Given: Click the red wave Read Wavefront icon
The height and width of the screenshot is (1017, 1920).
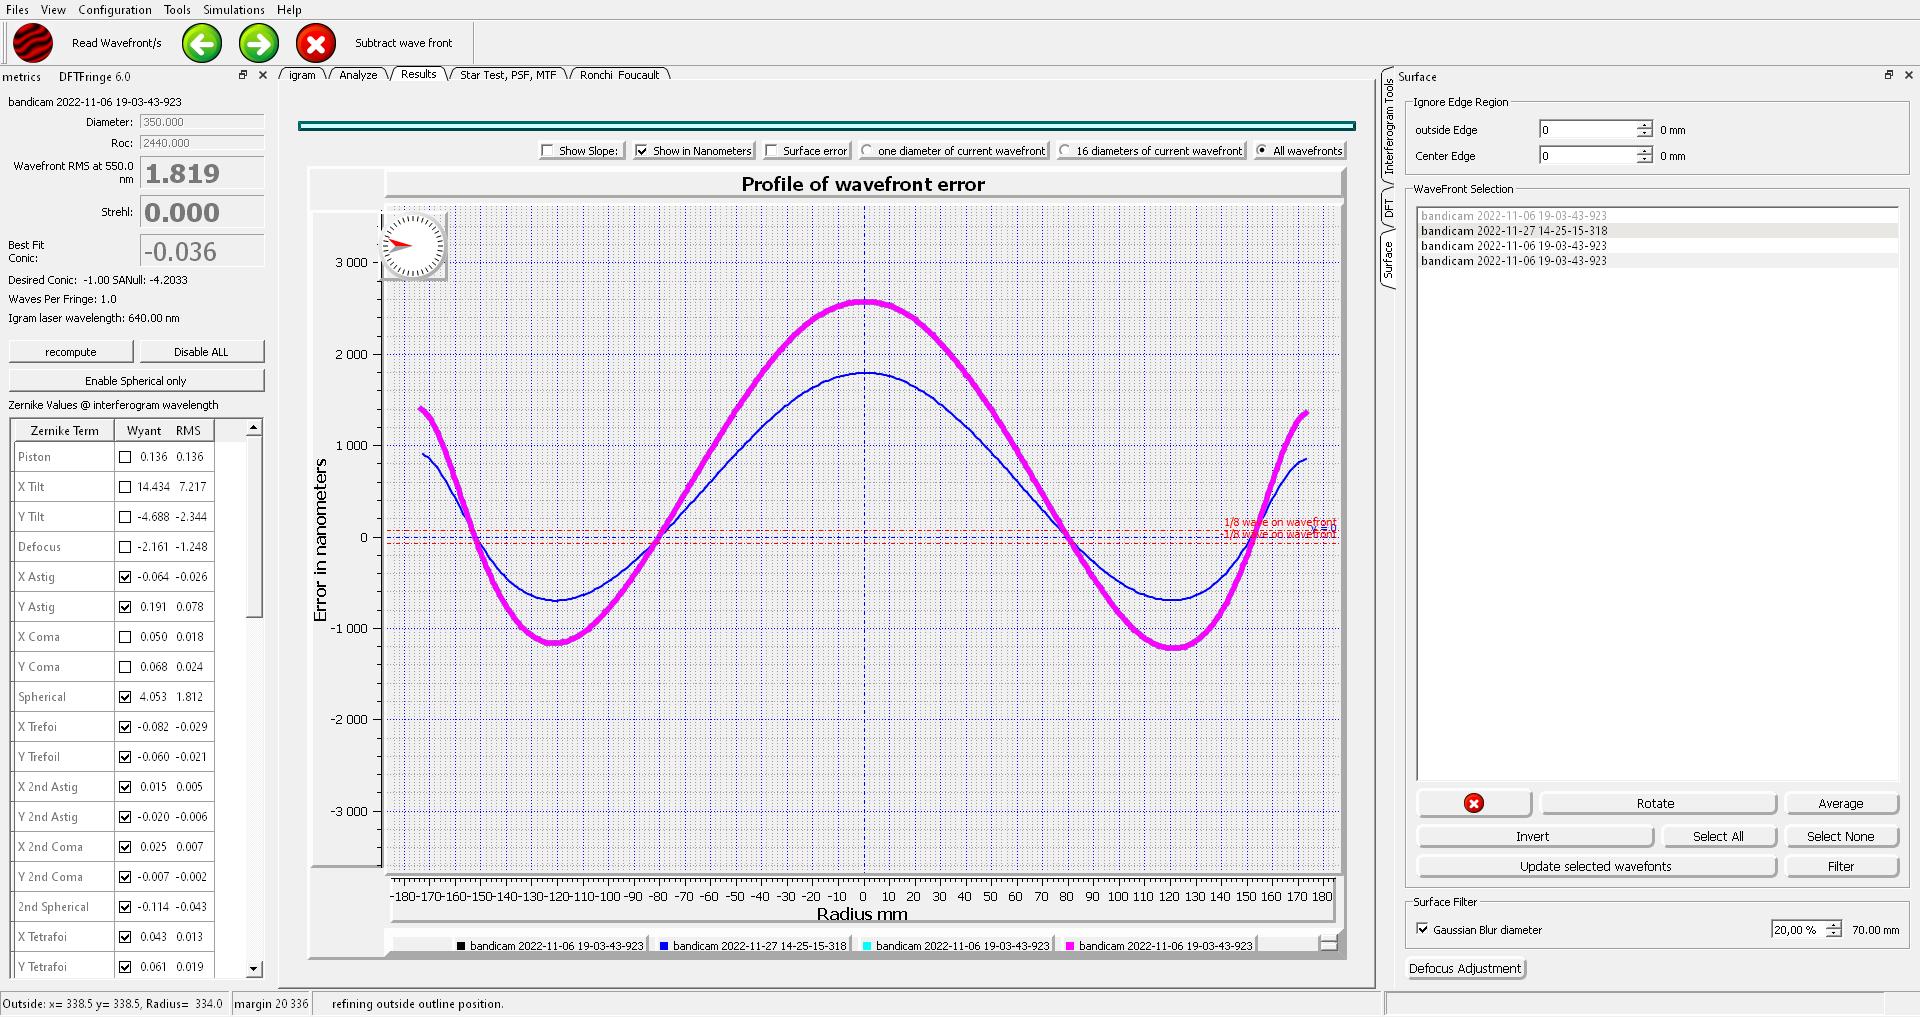Looking at the screenshot, I should point(32,43).
